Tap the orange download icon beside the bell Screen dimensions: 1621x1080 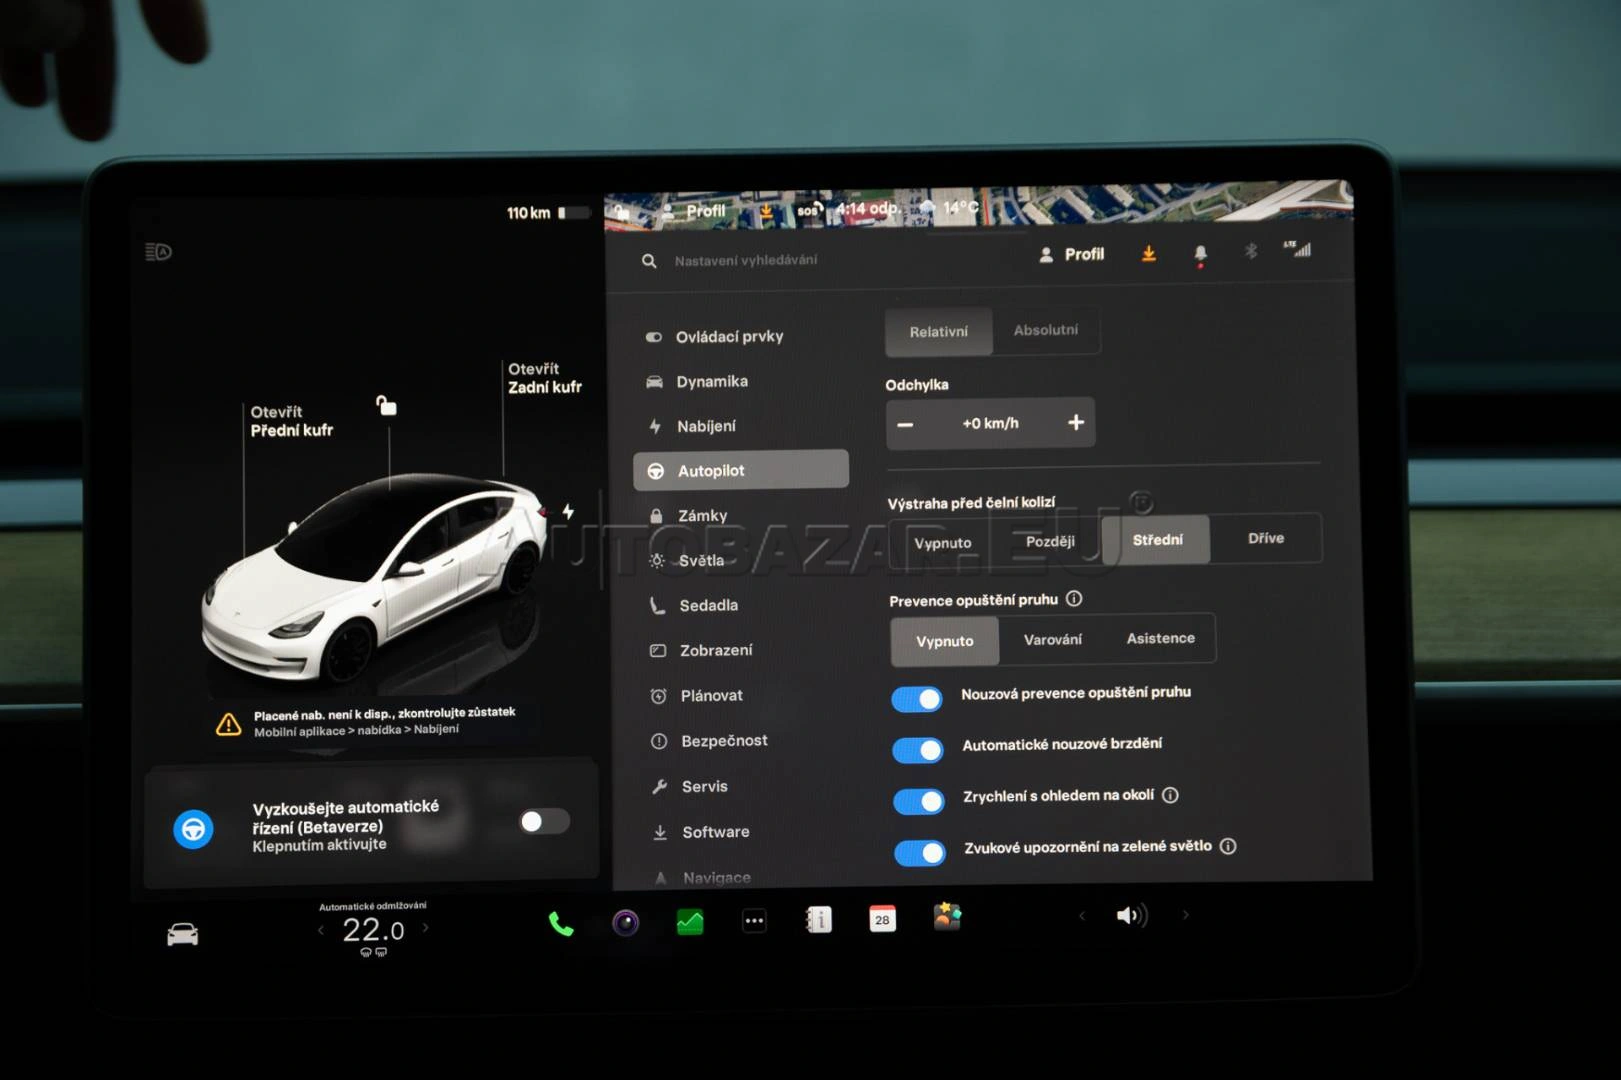tap(1149, 254)
